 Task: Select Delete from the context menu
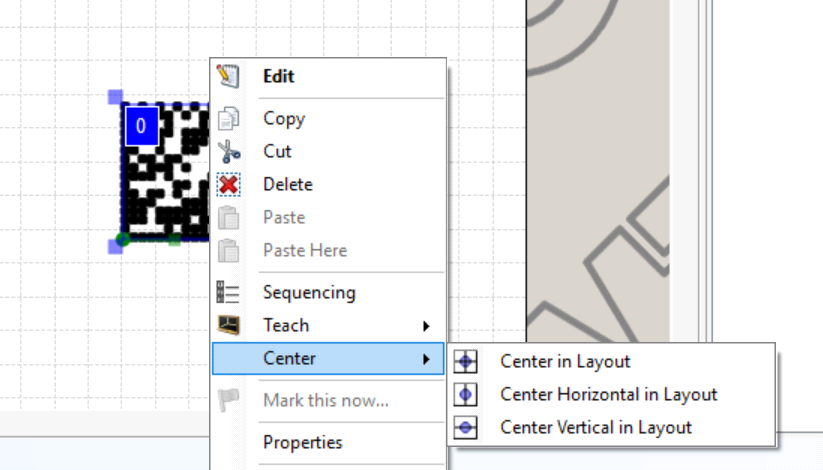click(288, 184)
